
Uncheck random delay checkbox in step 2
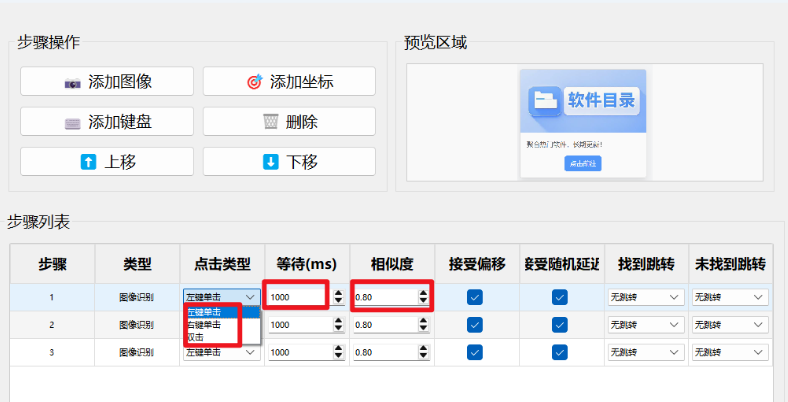560,325
